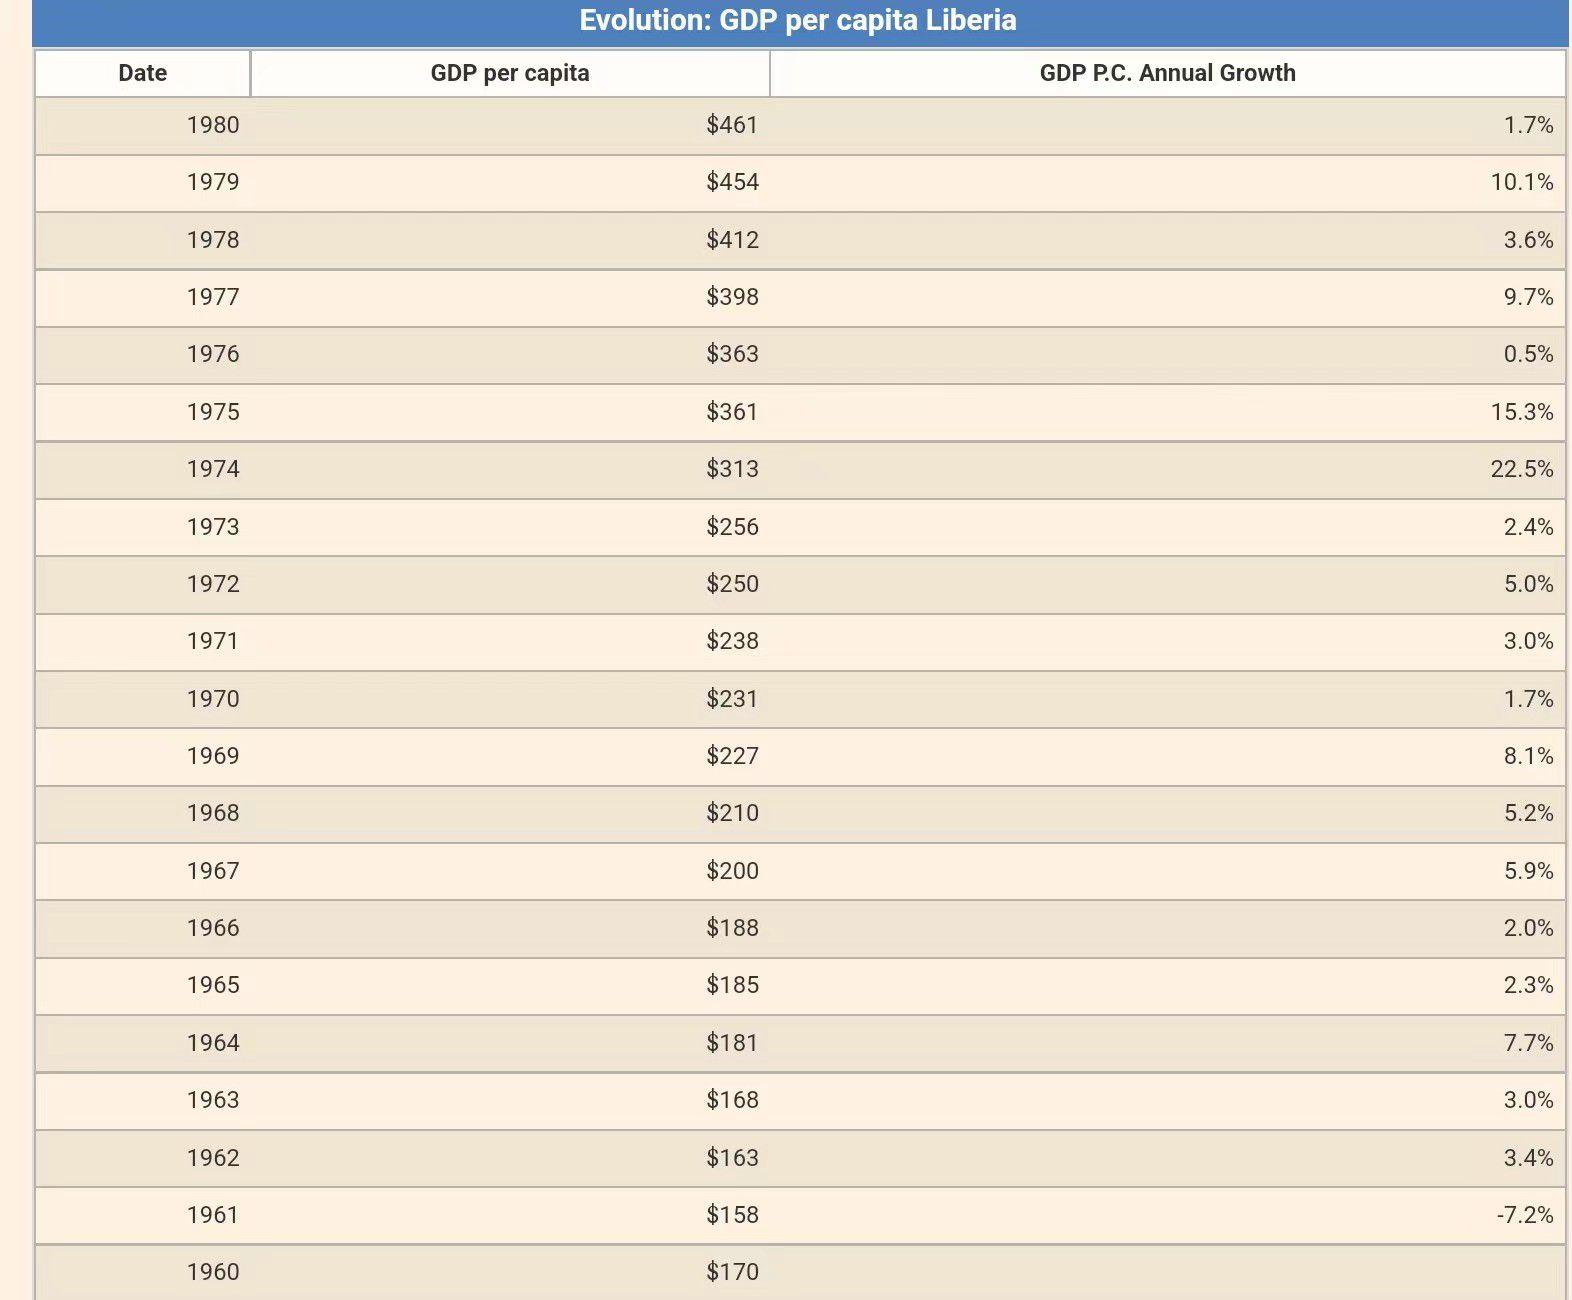Image resolution: width=1572 pixels, height=1300 pixels.
Task: Select the year cell '1965'
Action: (213, 985)
